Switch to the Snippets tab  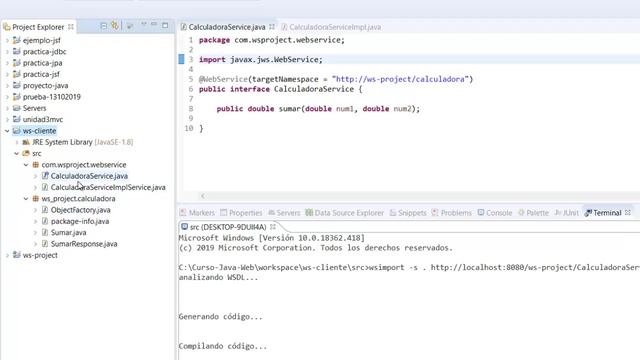pos(408,213)
